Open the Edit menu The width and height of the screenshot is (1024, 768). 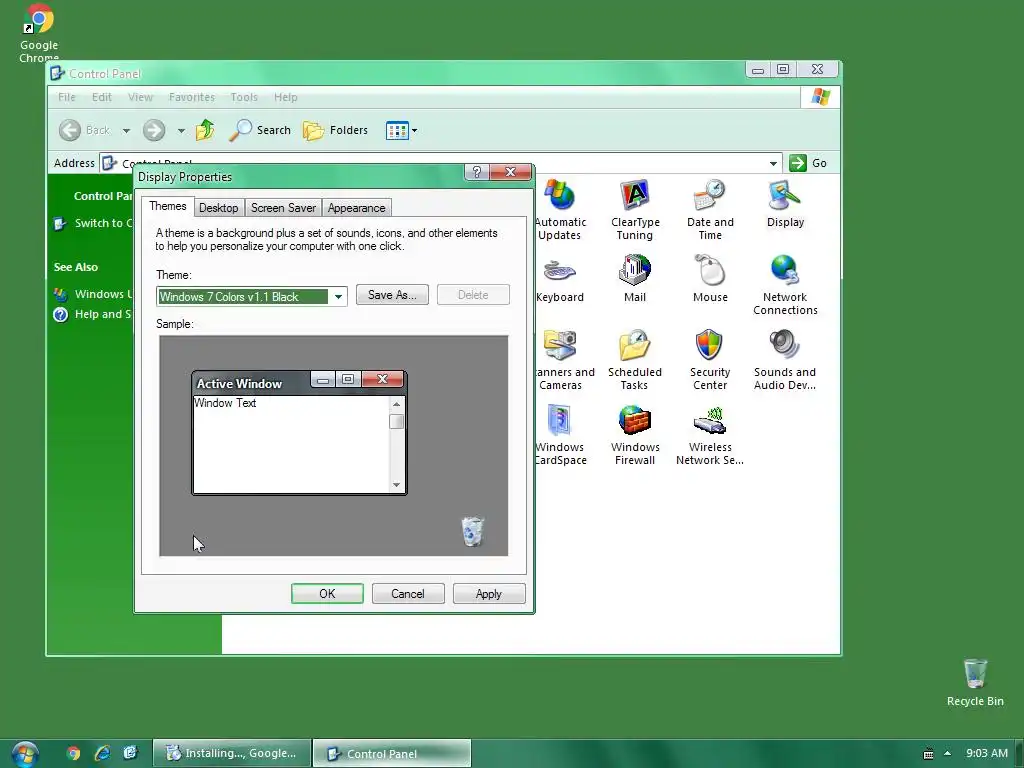click(101, 97)
